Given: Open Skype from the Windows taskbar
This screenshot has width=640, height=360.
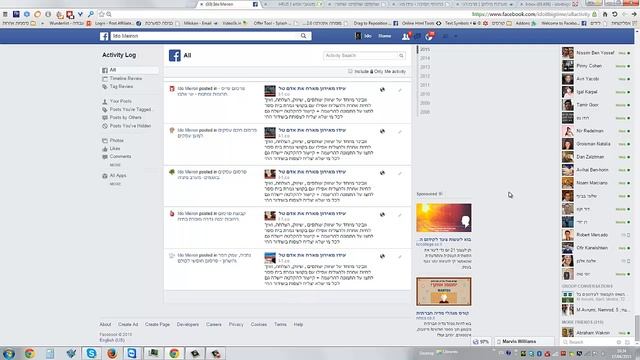Looking at the screenshot, I should coord(91,353).
